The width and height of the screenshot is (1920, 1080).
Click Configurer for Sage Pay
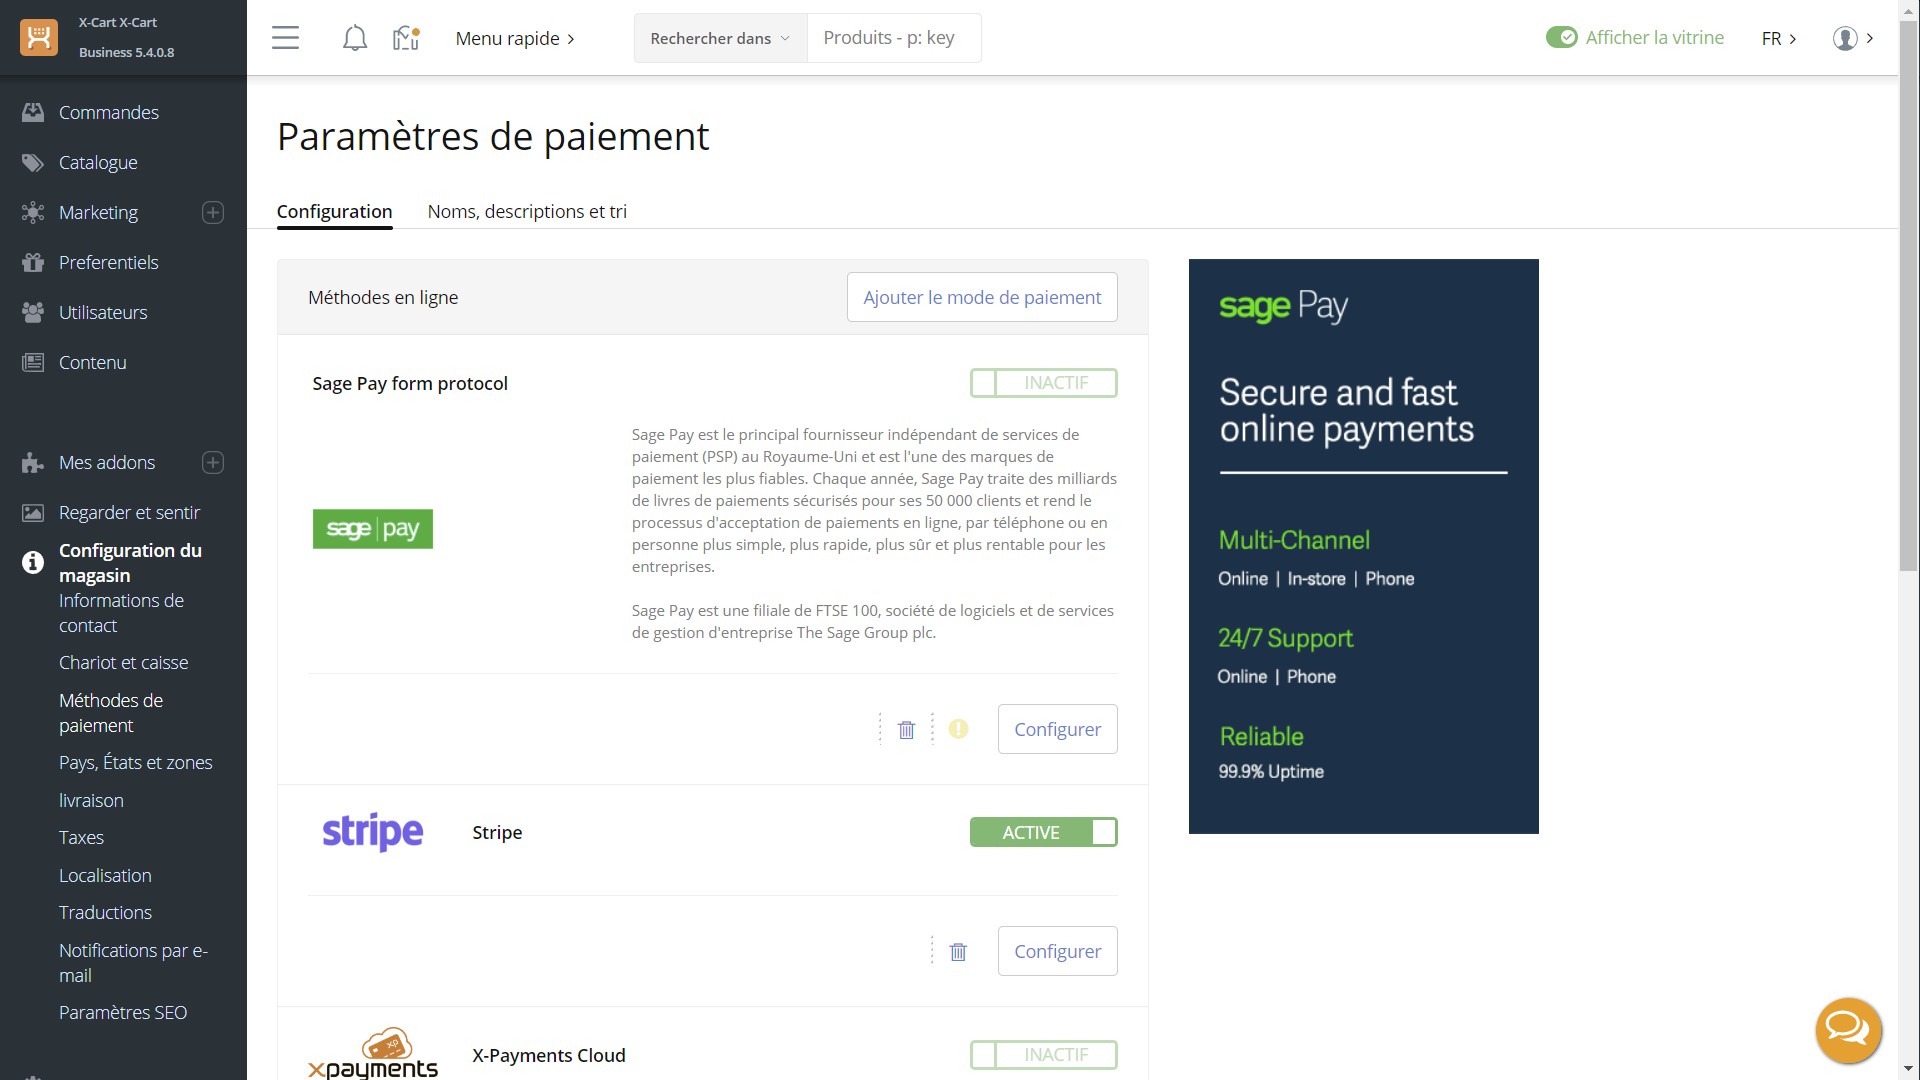1057,729
